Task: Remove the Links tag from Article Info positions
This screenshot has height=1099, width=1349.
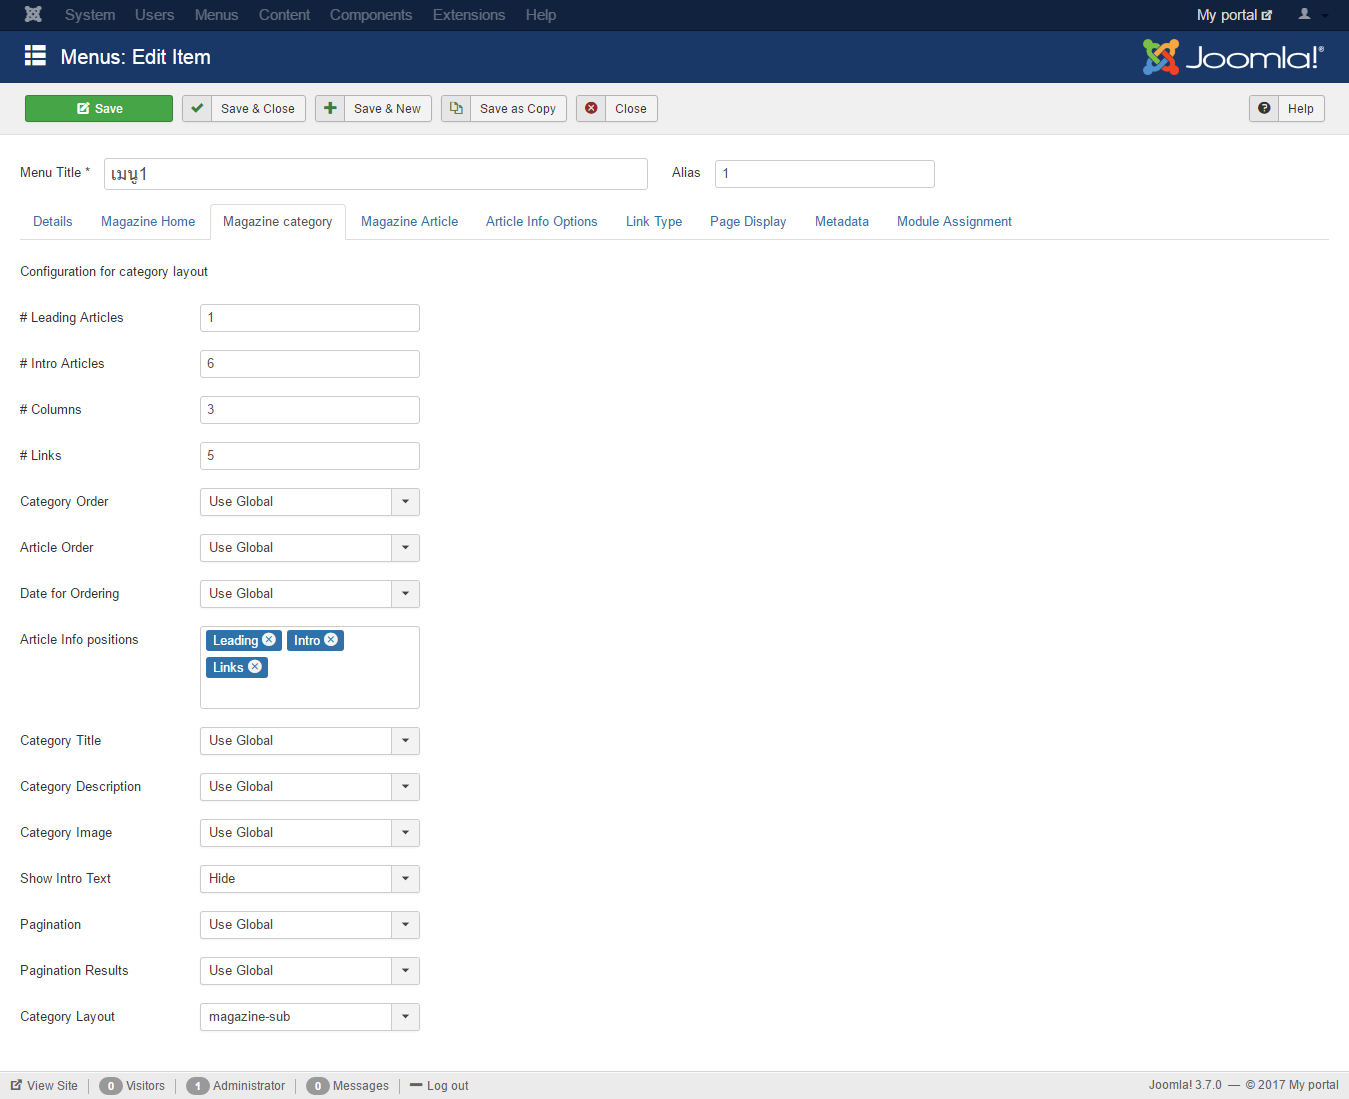Action: (x=255, y=667)
